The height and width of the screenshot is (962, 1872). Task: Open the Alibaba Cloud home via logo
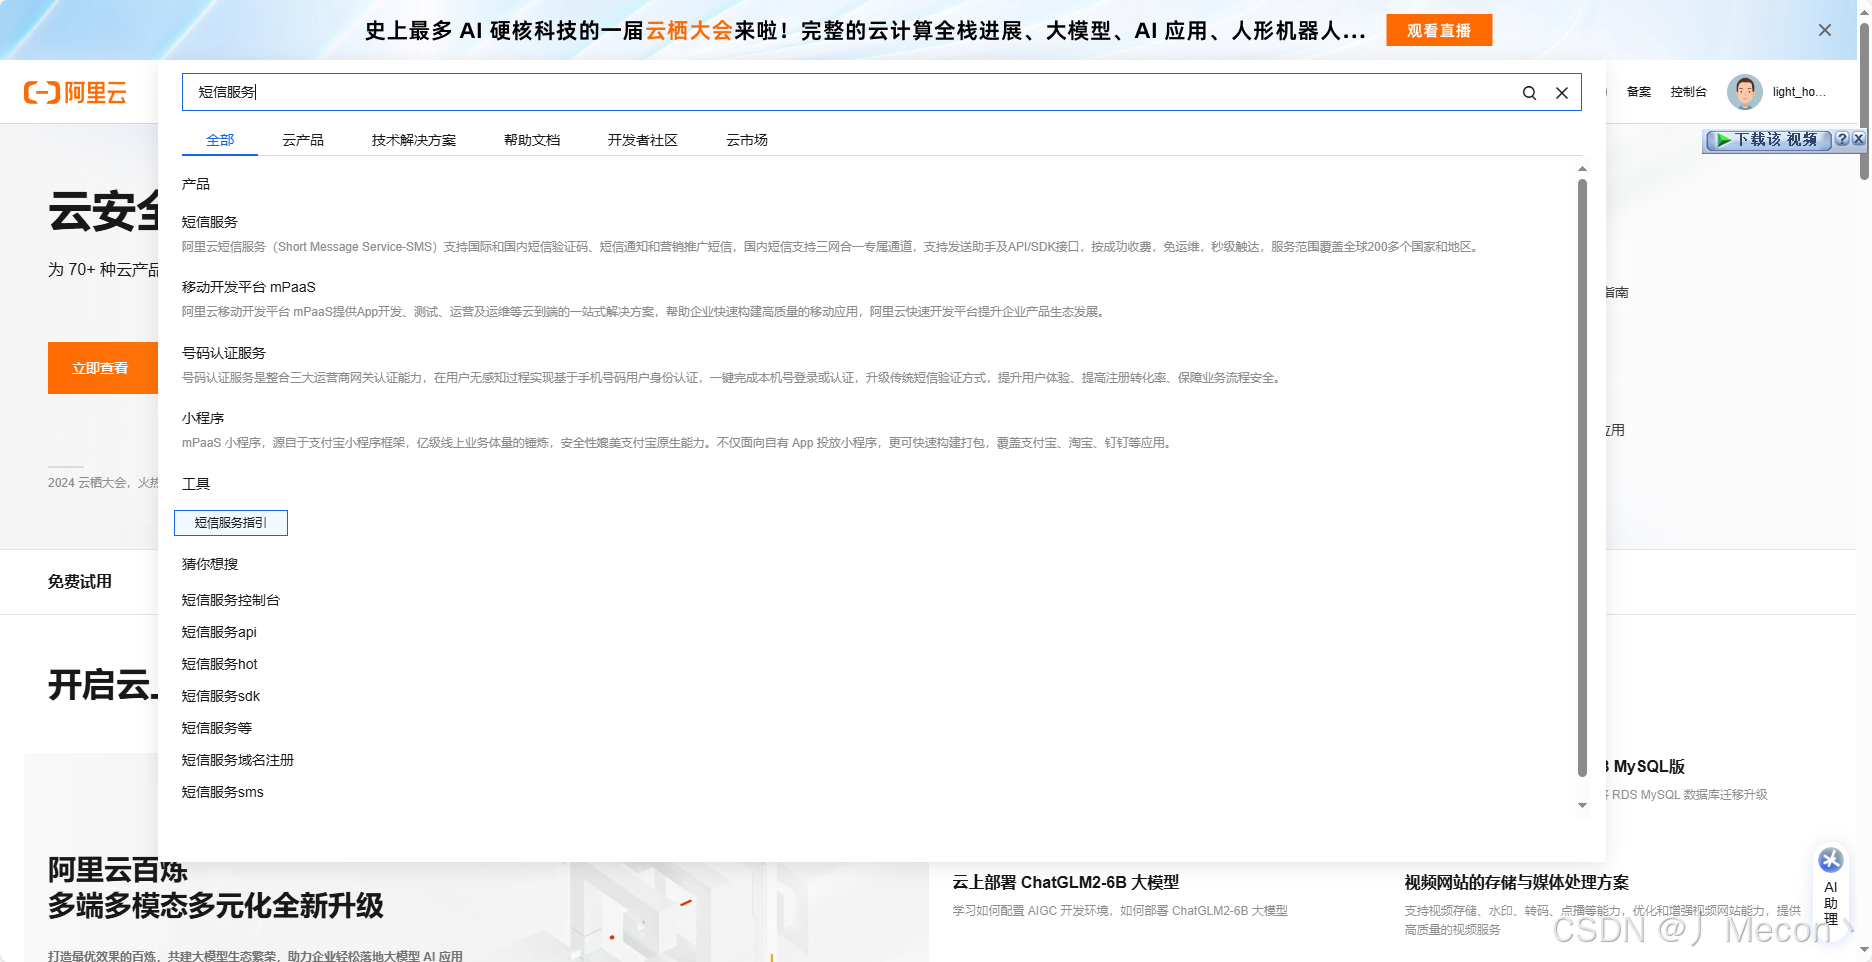(x=75, y=92)
